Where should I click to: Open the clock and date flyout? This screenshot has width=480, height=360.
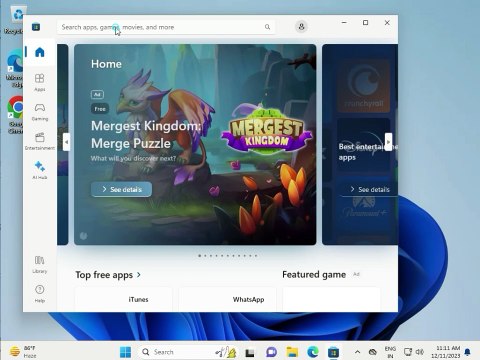tap(446, 352)
